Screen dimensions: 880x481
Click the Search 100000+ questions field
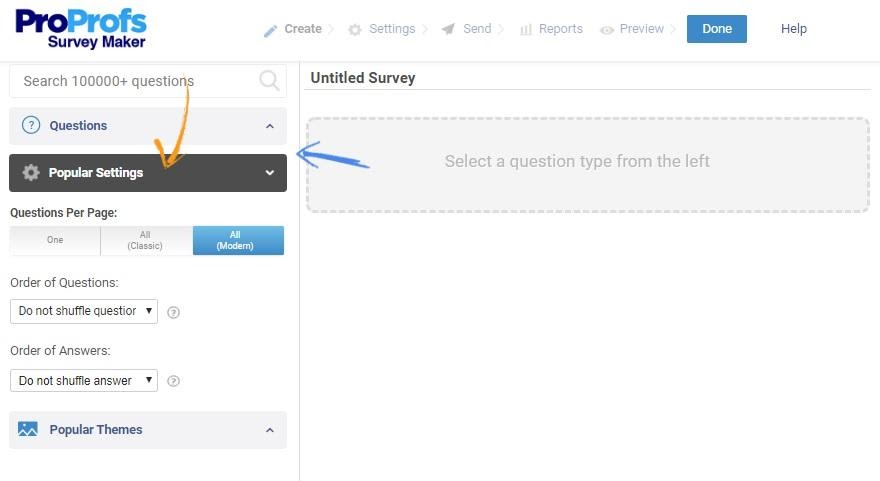point(135,81)
